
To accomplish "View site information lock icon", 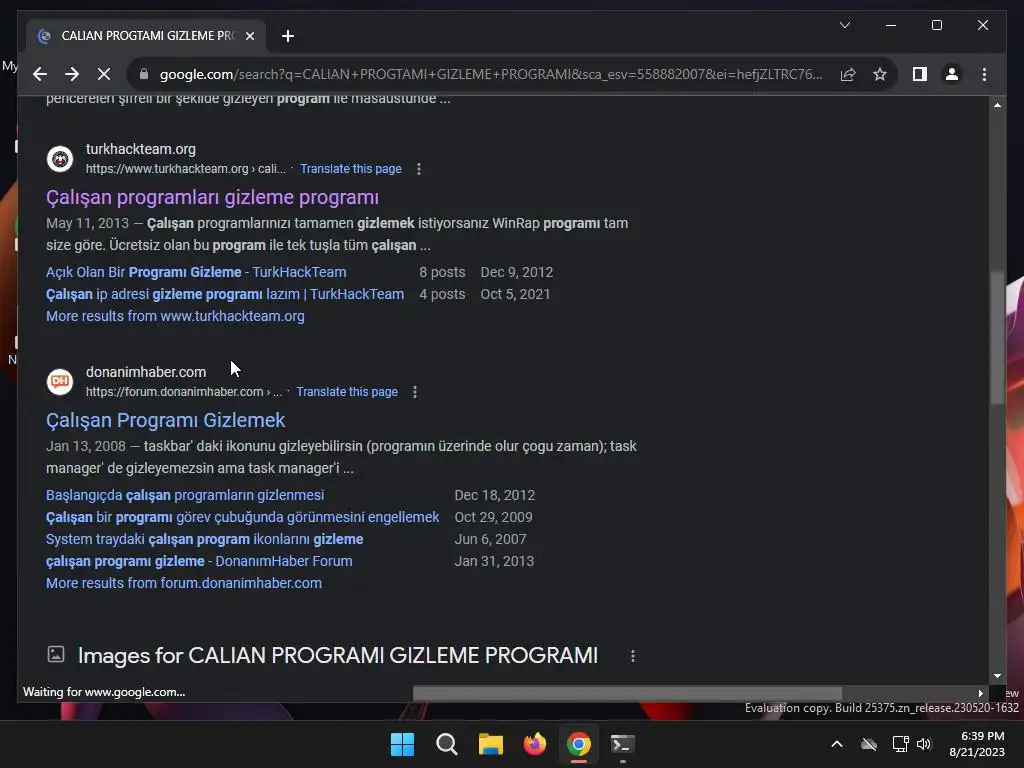I will pos(144,74).
